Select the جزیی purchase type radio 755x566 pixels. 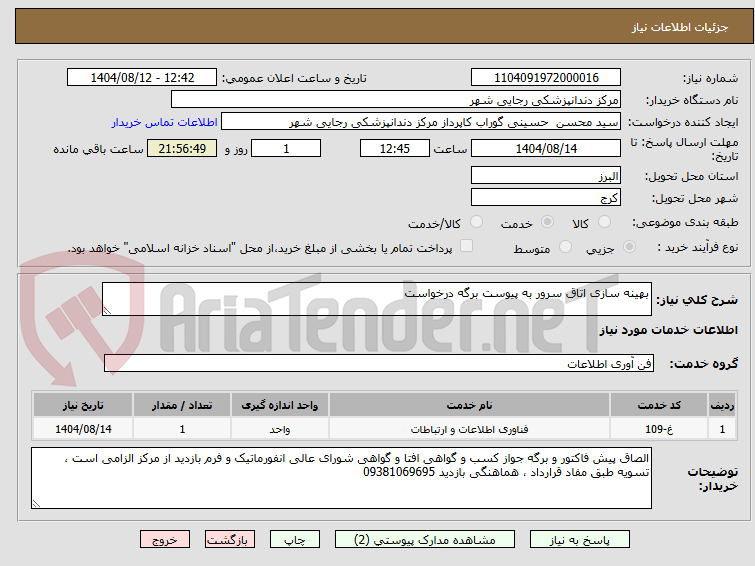[629, 247]
